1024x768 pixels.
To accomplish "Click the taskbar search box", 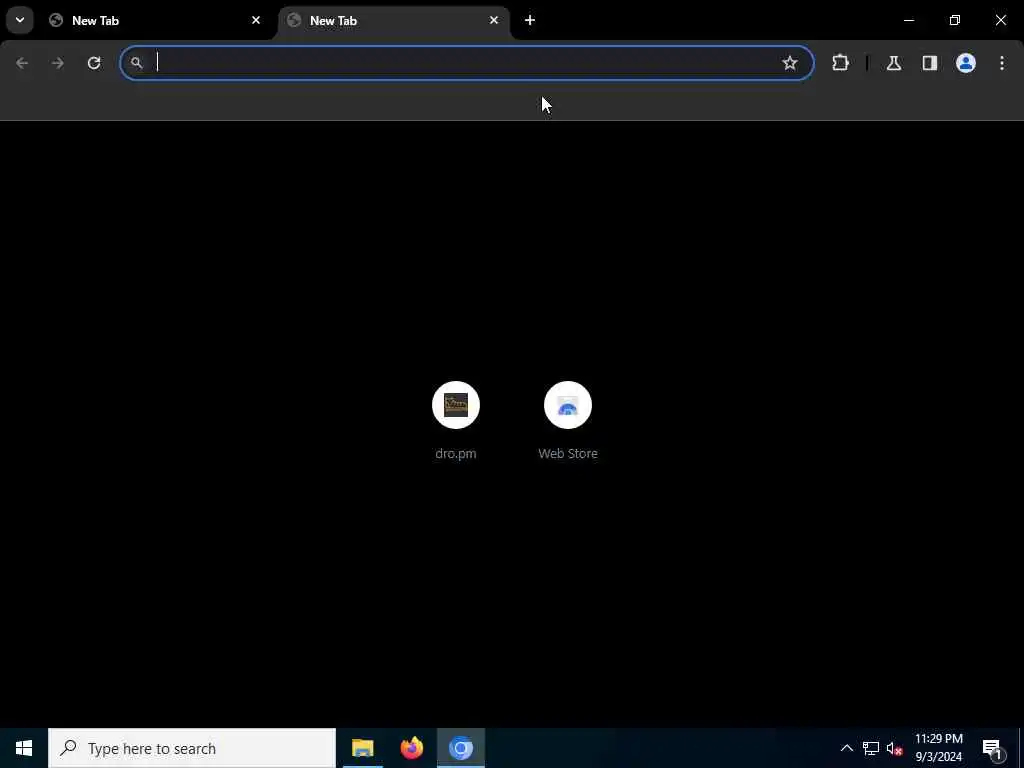I will coord(192,748).
